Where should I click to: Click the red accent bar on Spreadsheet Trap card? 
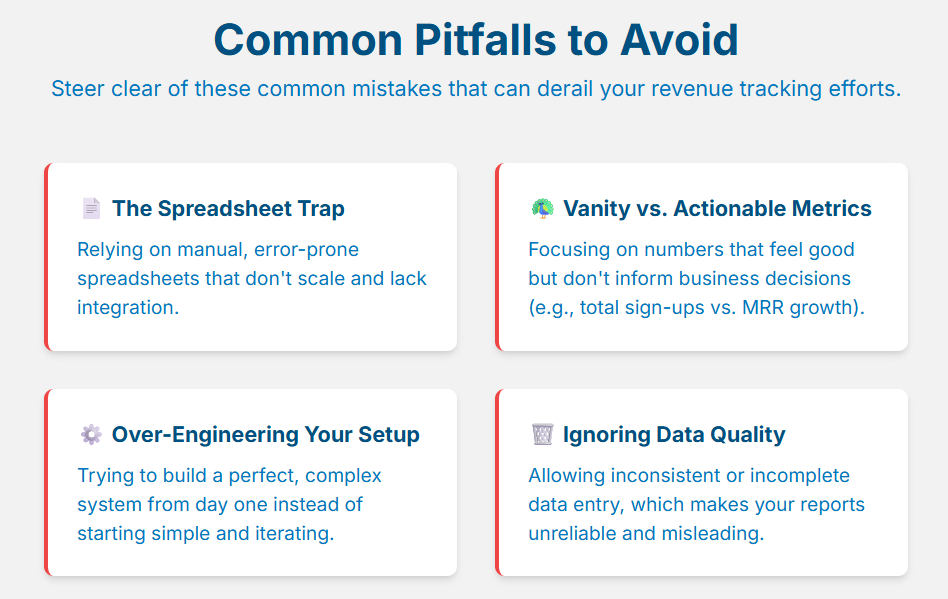(x=47, y=257)
